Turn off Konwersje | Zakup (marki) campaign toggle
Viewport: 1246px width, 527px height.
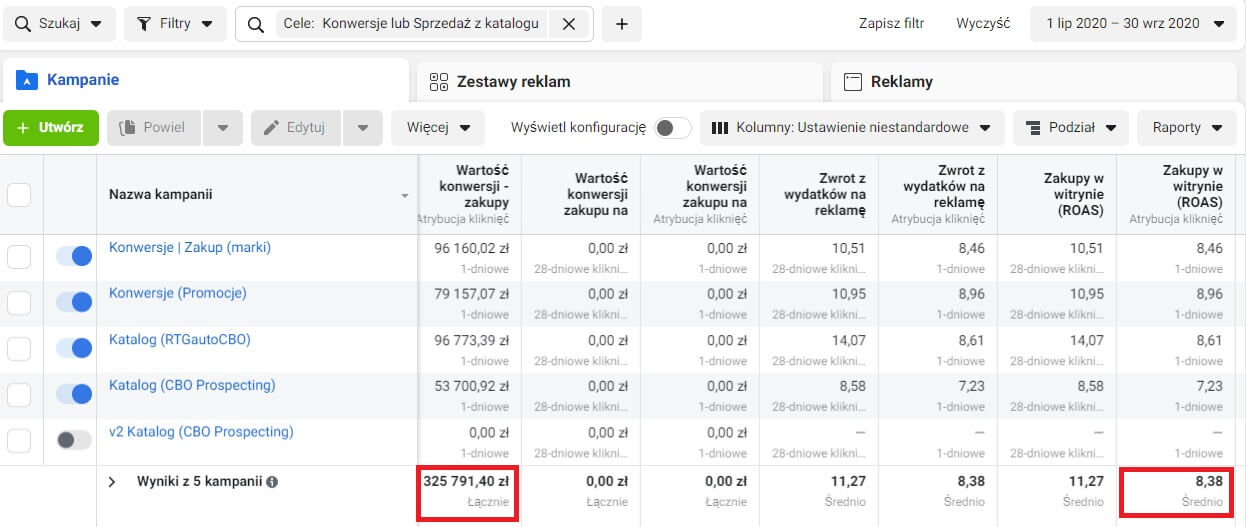(x=74, y=257)
